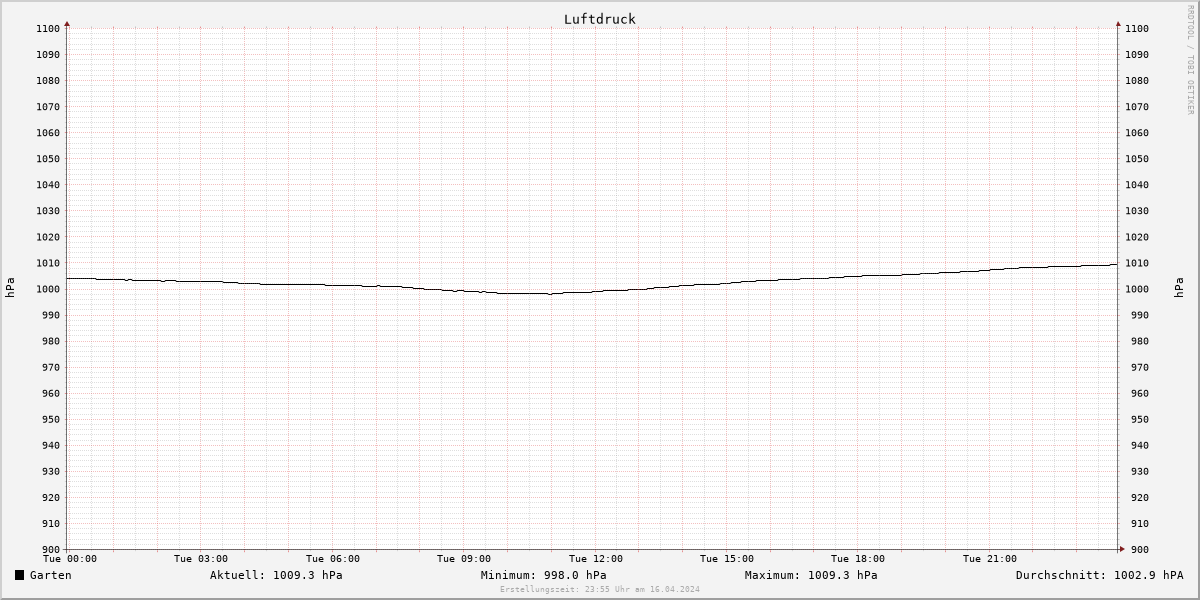Click the 920 label on the left axis
The image size is (1200, 600).
tap(50, 497)
